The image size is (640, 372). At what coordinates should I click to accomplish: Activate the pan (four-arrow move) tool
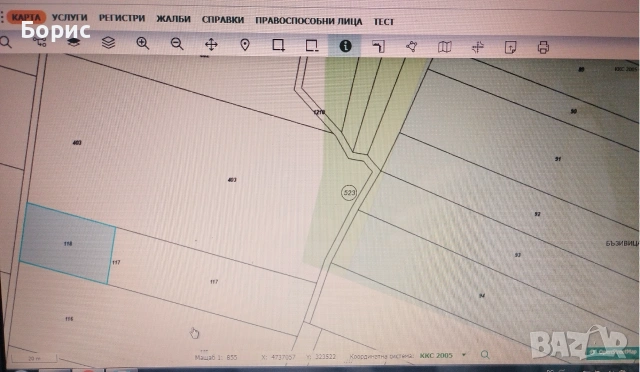(211, 44)
